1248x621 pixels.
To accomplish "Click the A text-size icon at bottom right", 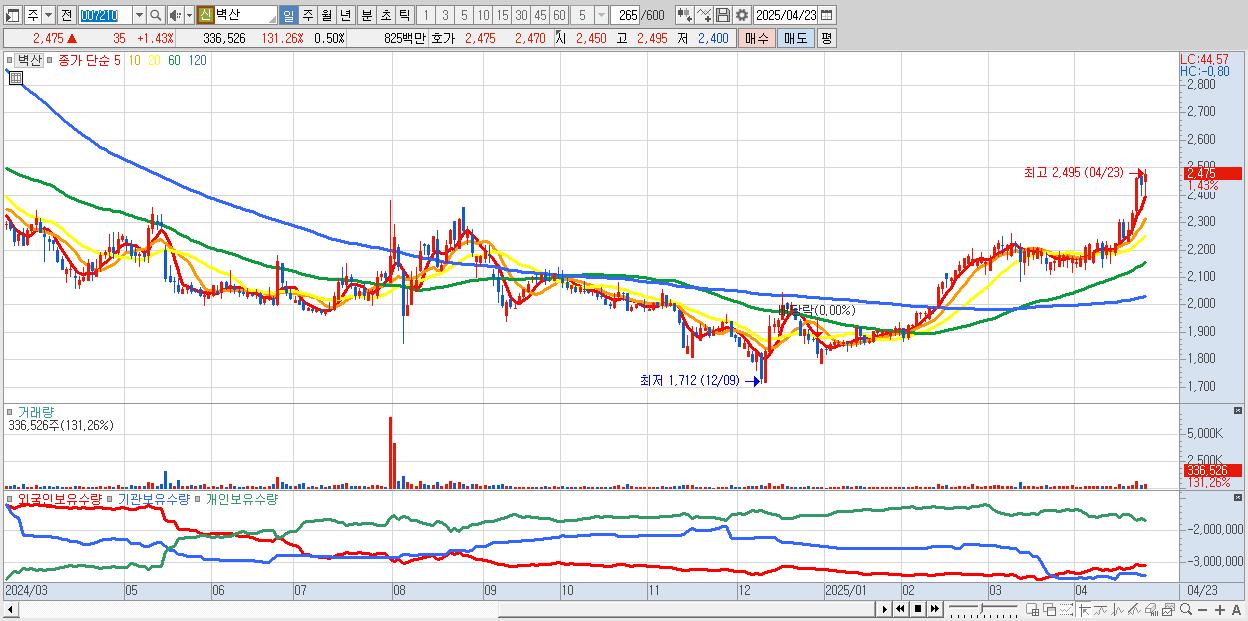I will pyautogui.click(x=1236, y=610).
